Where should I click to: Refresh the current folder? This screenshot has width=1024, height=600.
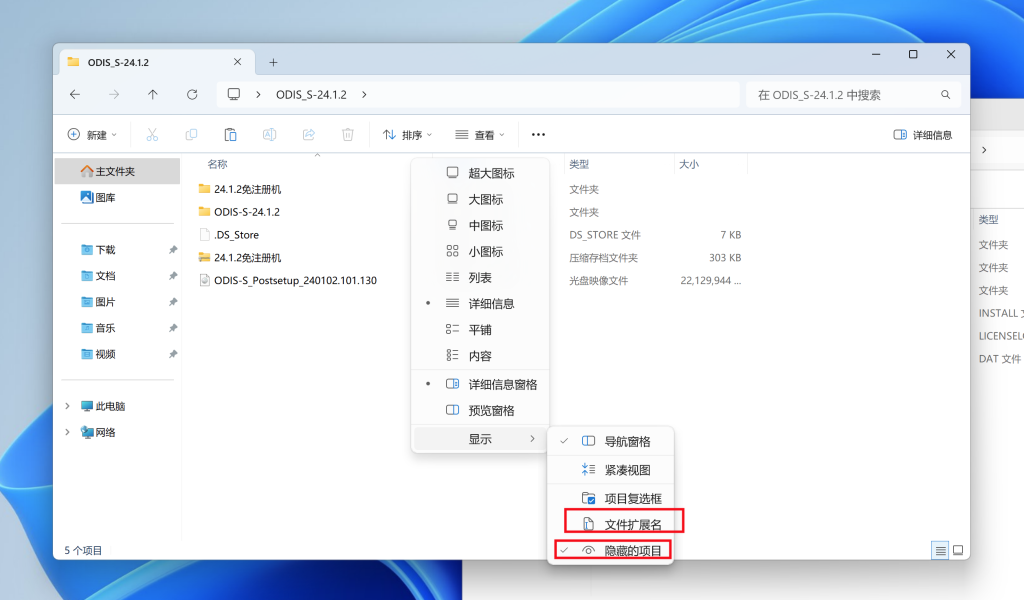pyautogui.click(x=192, y=95)
